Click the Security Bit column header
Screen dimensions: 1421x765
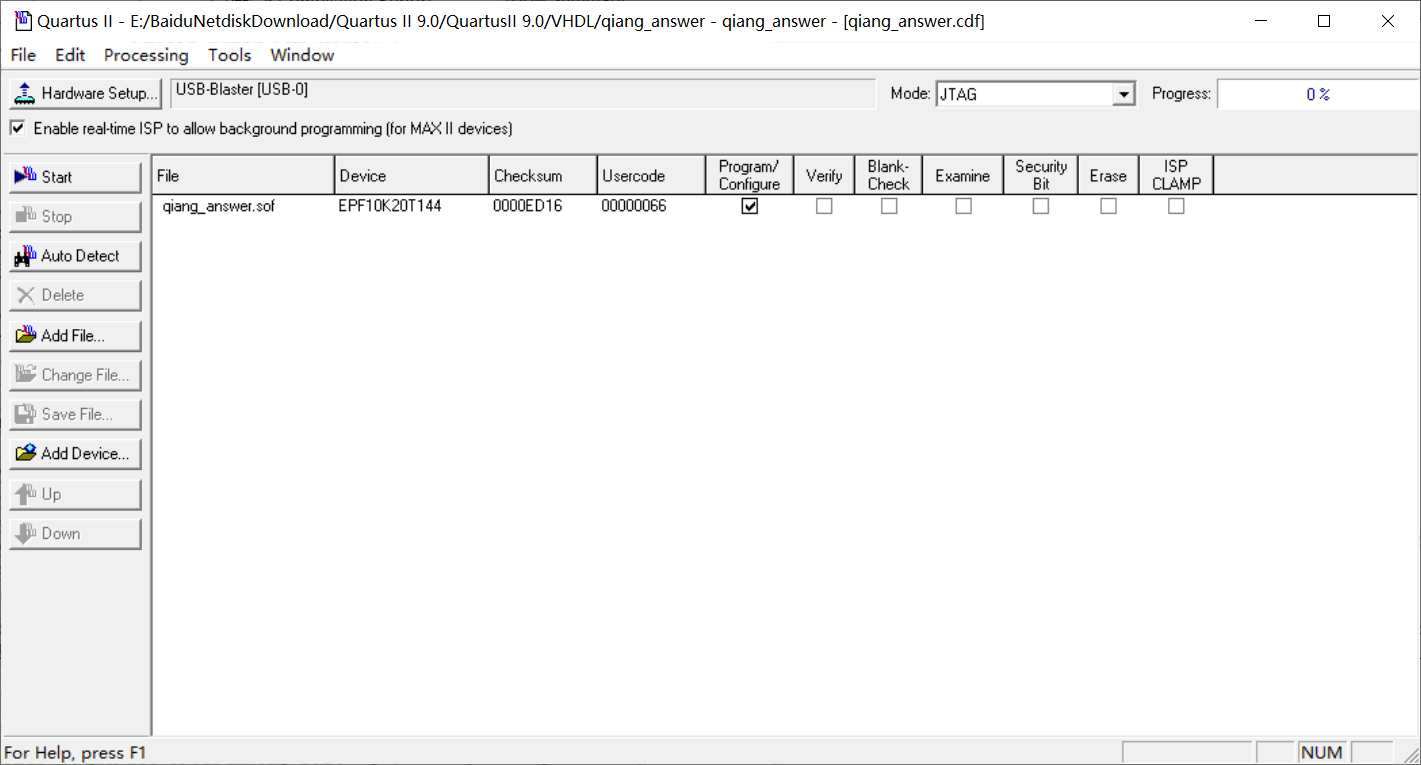click(x=1041, y=175)
